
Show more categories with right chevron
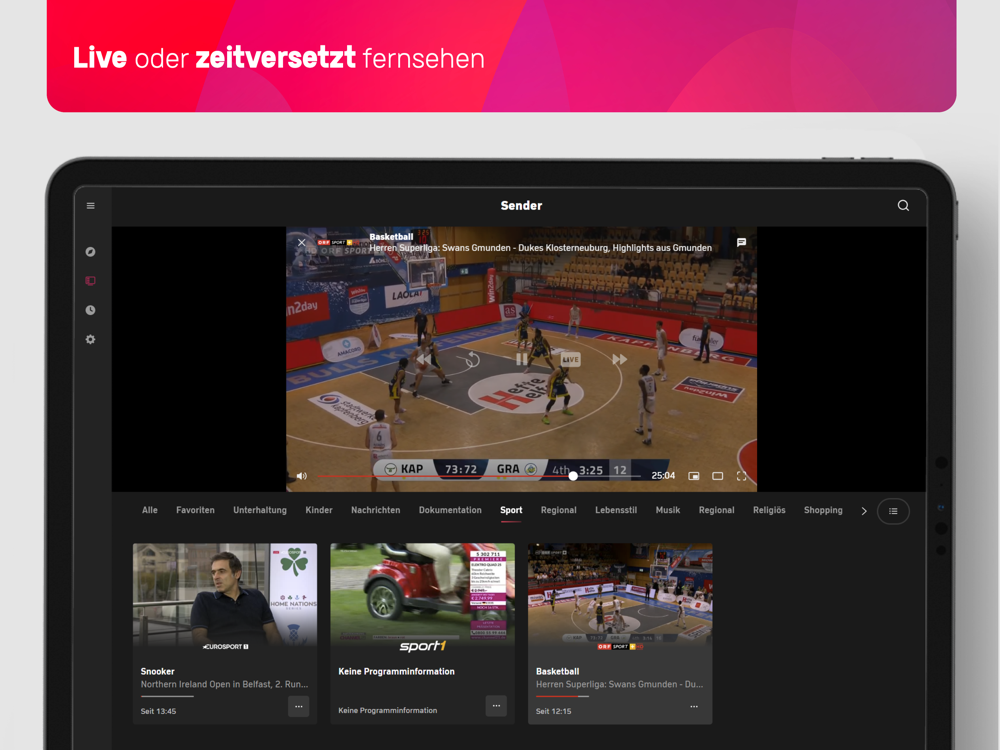click(864, 511)
